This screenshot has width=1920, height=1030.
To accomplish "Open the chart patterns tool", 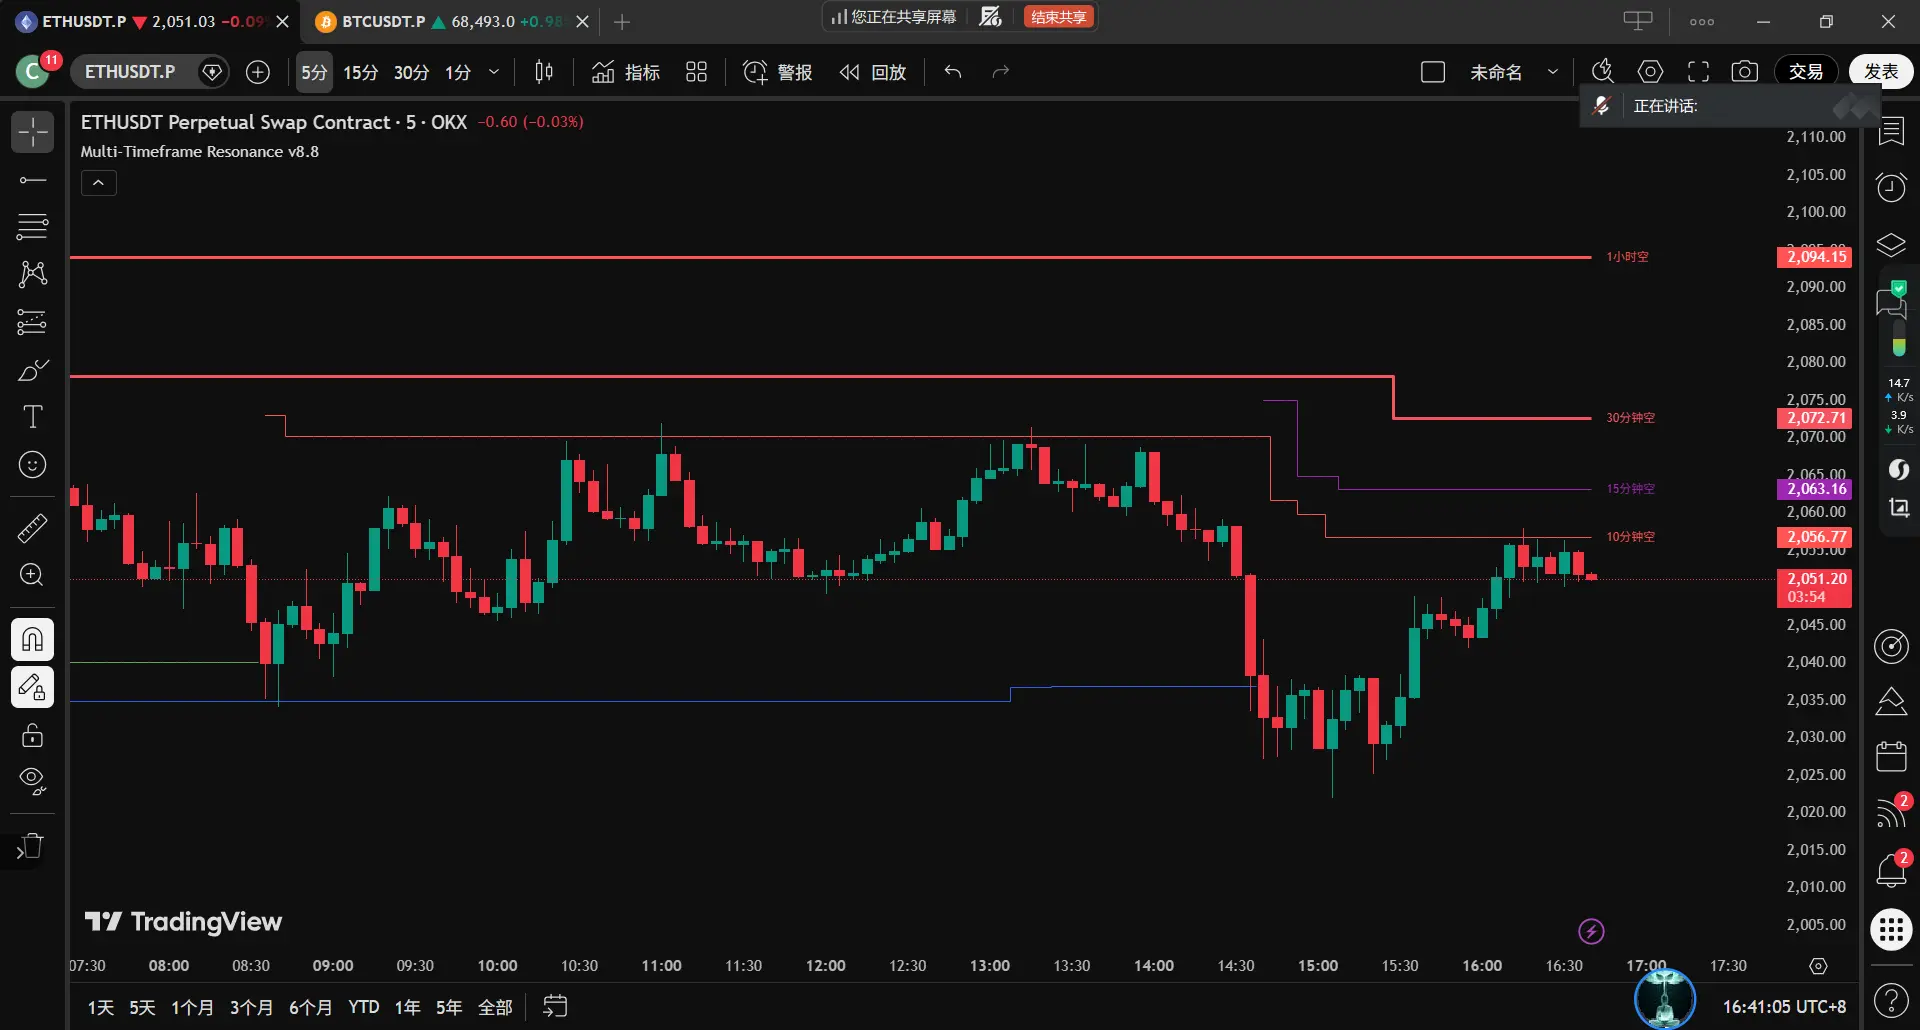I will coord(32,274).
